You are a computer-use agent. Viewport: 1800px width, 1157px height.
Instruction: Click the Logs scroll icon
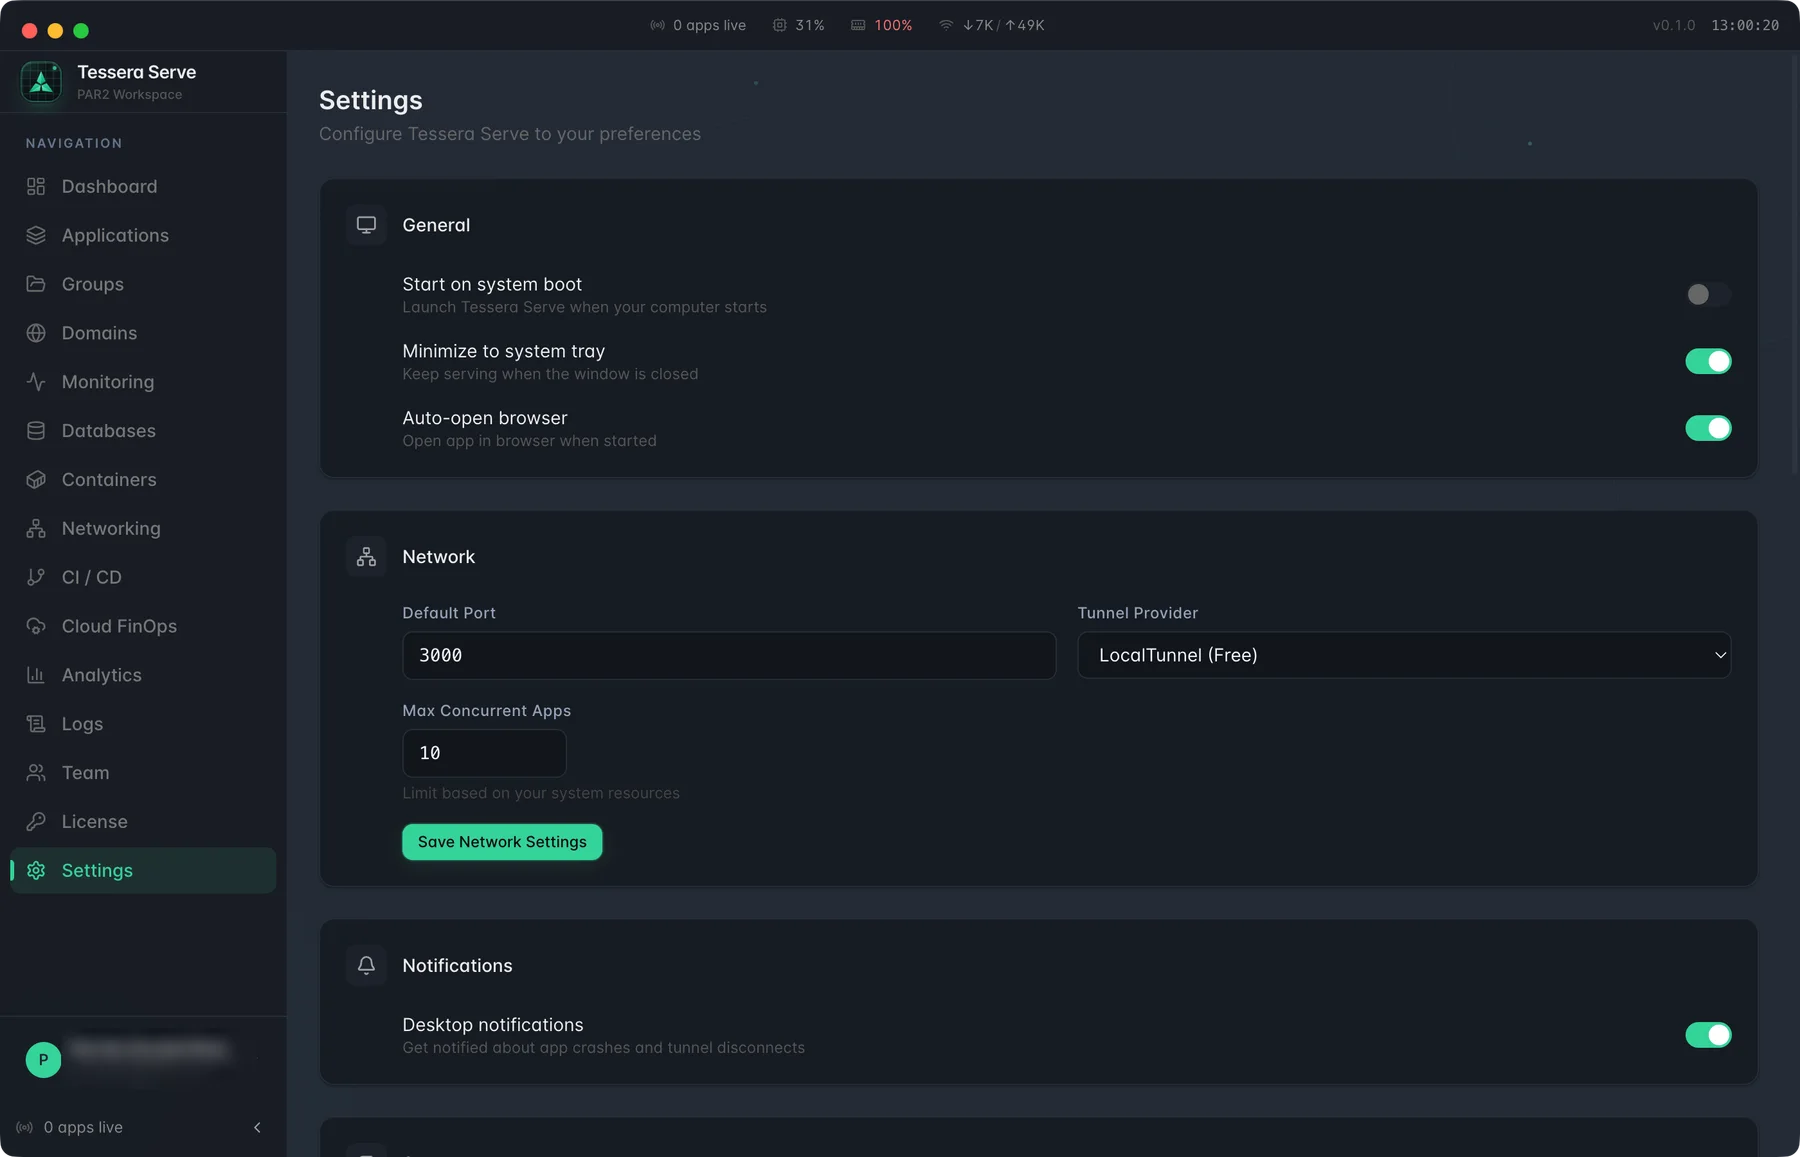(36, 724)
